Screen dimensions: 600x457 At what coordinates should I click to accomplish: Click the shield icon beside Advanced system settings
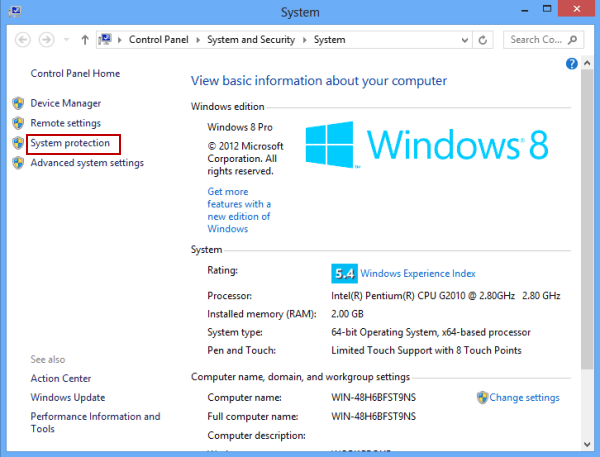click(18, 163)
